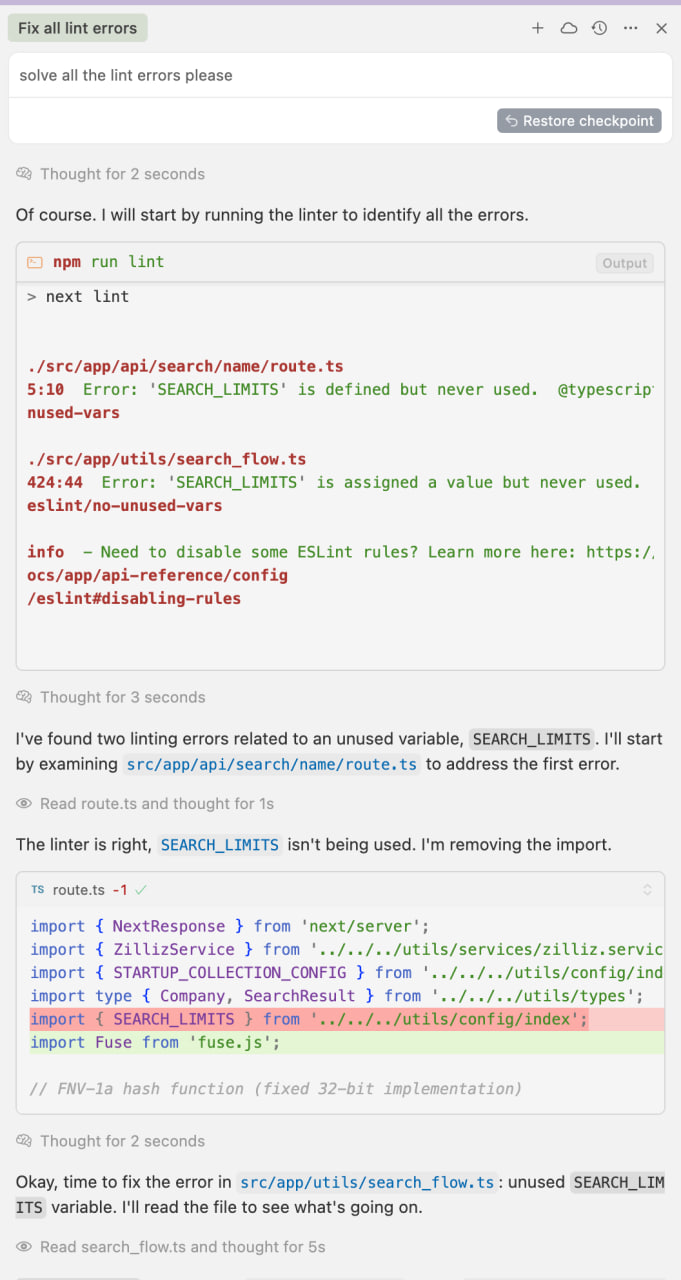The height and width of the screenshot is (1280, 681).
Task: Close the chat panel with X
Action: coord(661,28)
